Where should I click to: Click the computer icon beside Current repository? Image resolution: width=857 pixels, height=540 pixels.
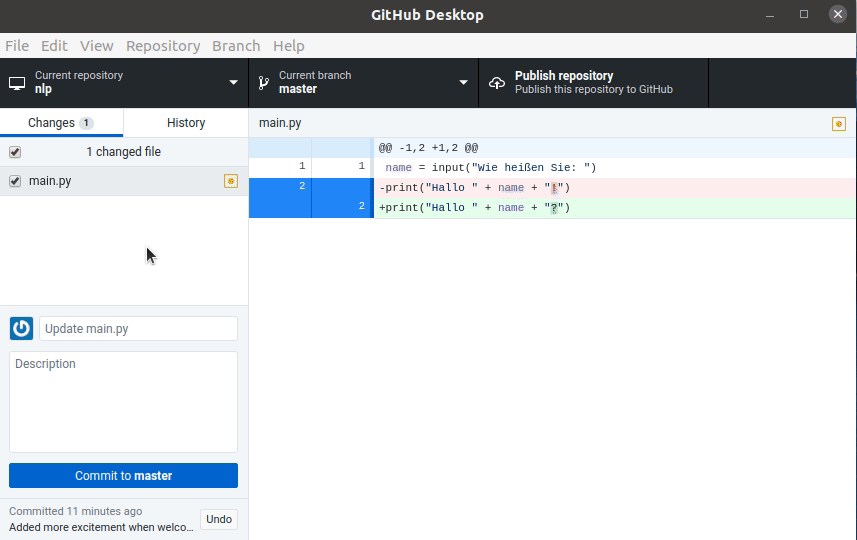coord(17,83)
